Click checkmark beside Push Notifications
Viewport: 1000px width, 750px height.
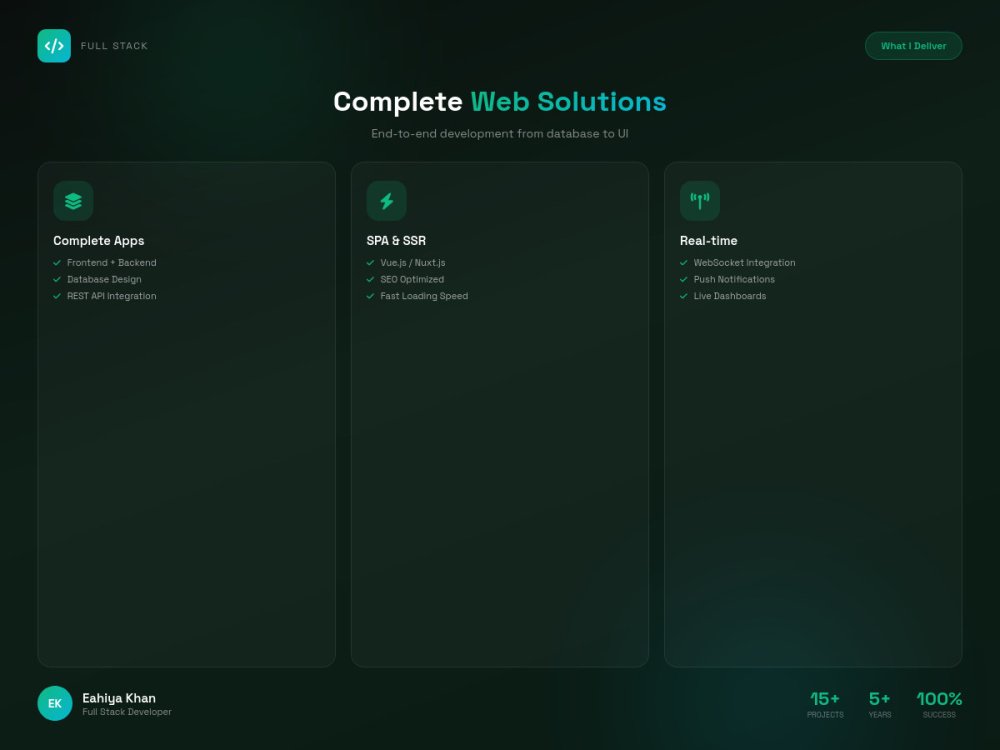[684, 279]
